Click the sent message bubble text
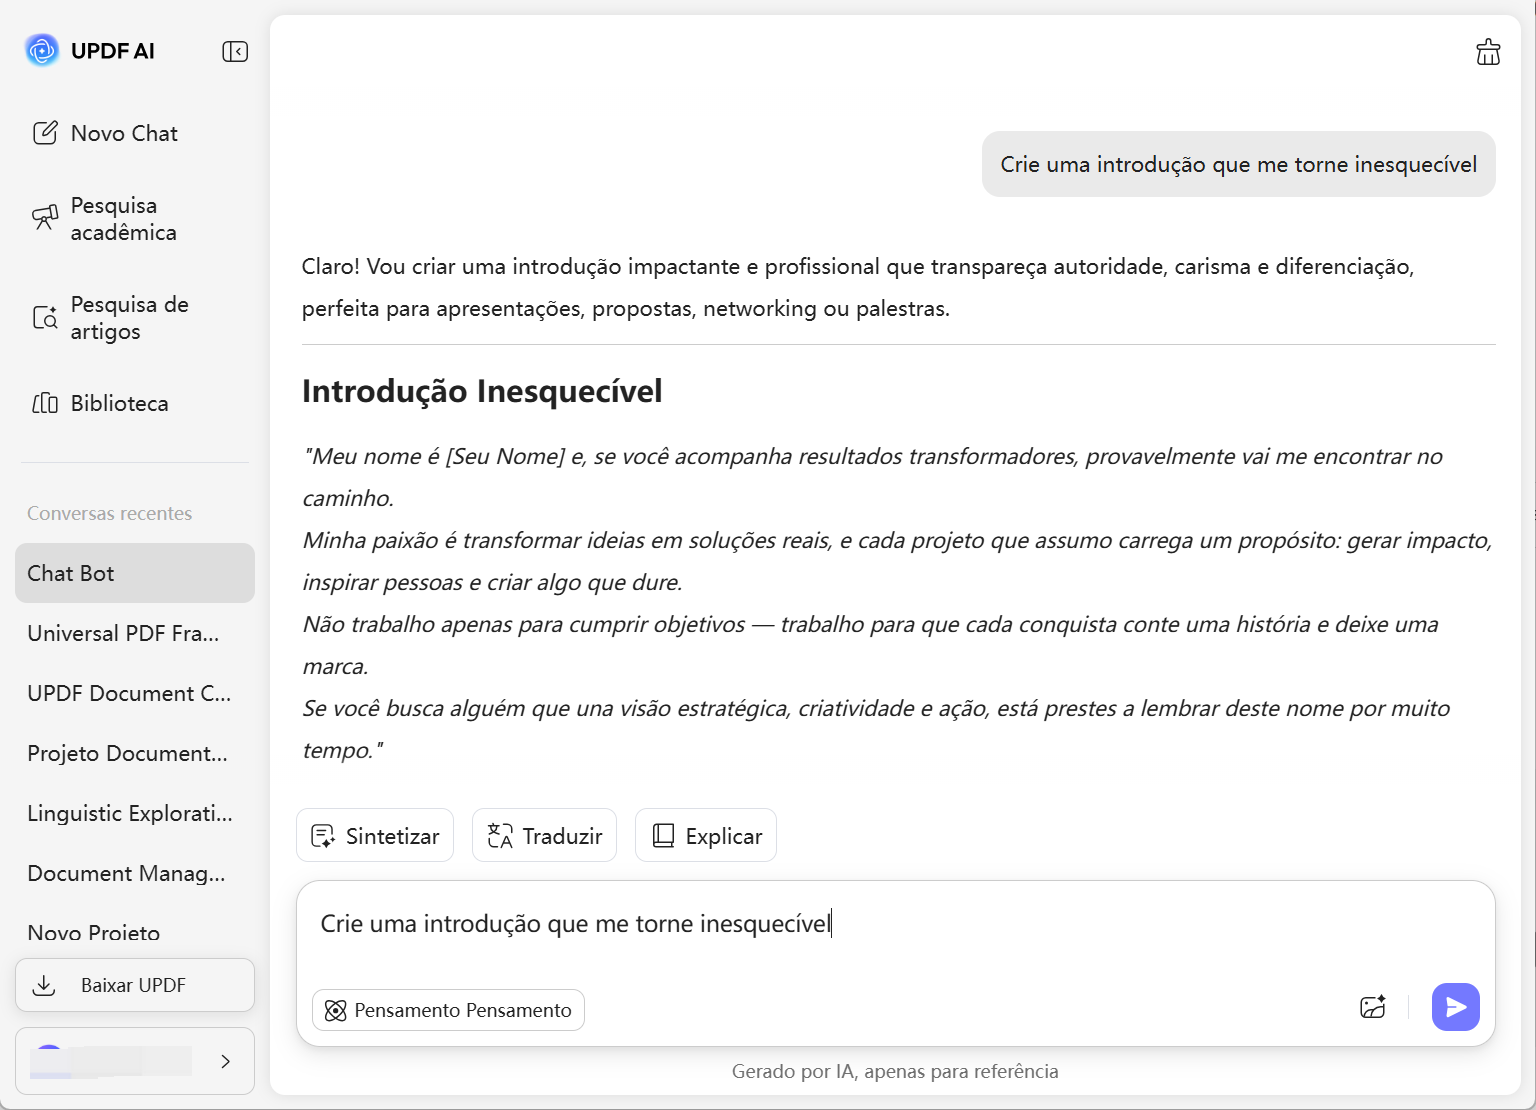The image size is (1536, 1110). click(1238, 164)
